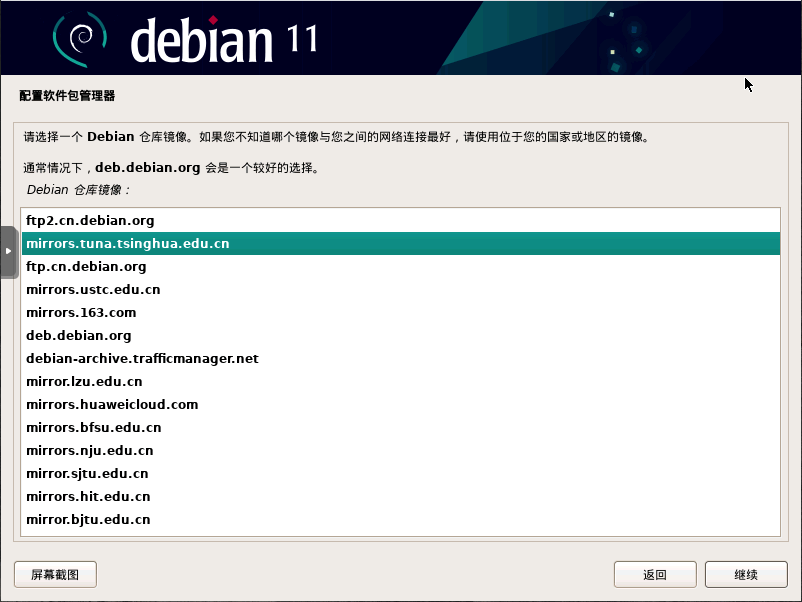Click the 屏幕截图 screenshot button

pyautogui.click(x=55, y=574)
